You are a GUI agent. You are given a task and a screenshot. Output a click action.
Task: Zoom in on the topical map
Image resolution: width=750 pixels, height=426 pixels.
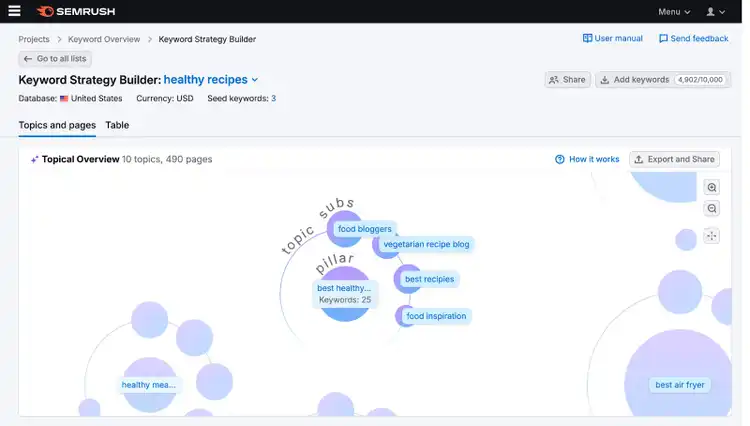click(x=712, y=187)
